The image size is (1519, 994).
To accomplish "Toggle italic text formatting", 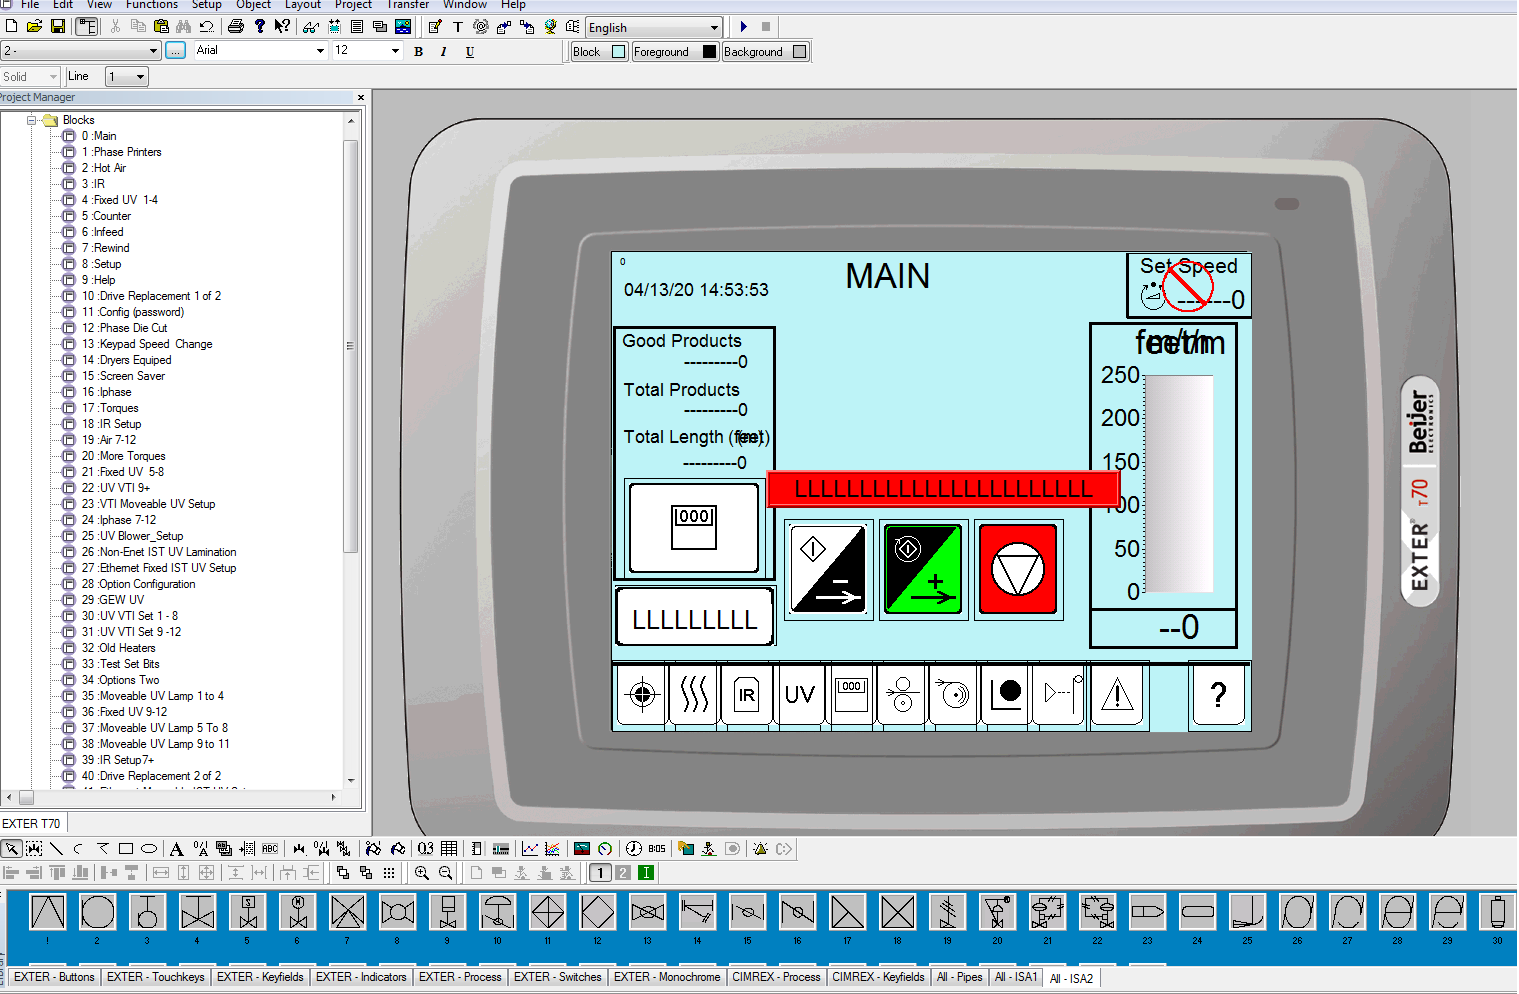I will [443, 52].
